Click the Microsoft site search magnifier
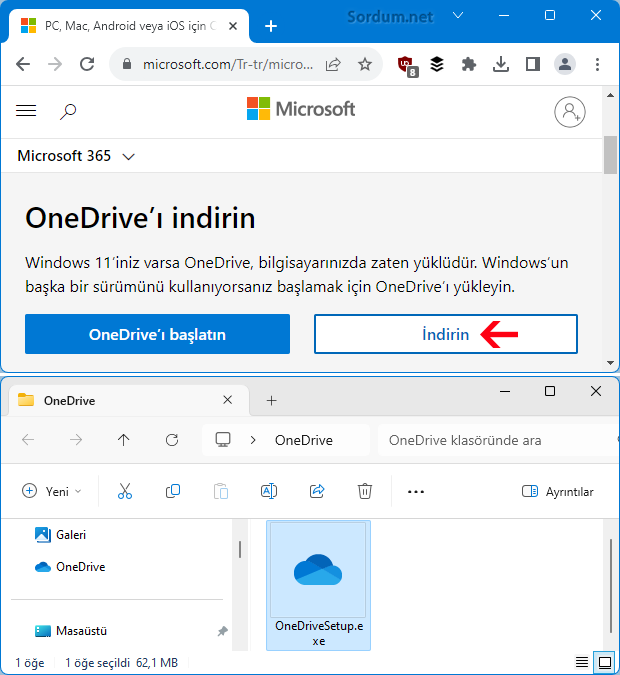620x675 pixels. click(x=68, y=111)
